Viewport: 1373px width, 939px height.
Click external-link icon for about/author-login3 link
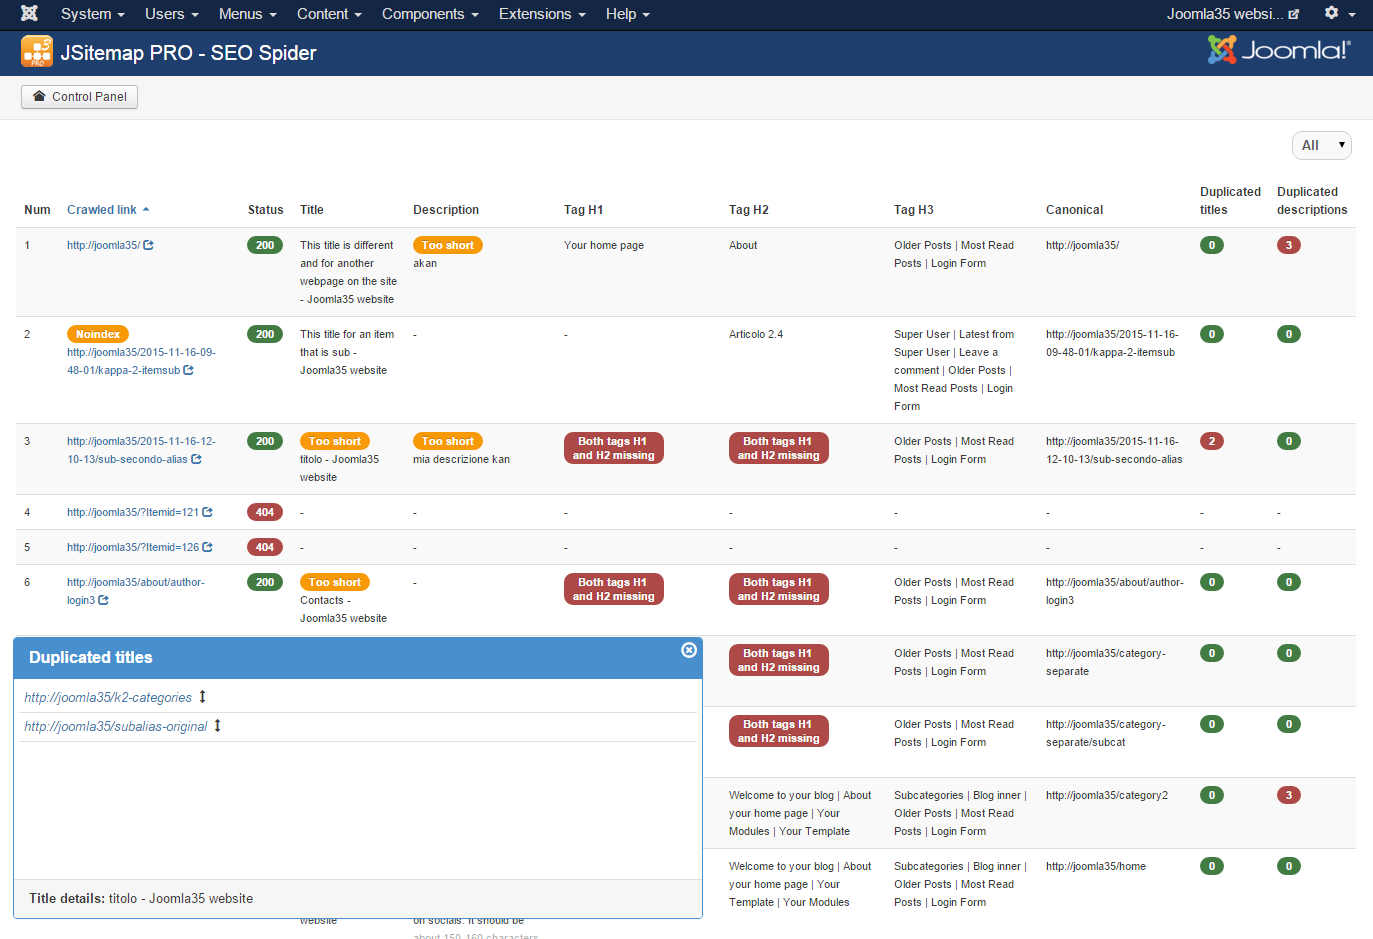(104, 600)
